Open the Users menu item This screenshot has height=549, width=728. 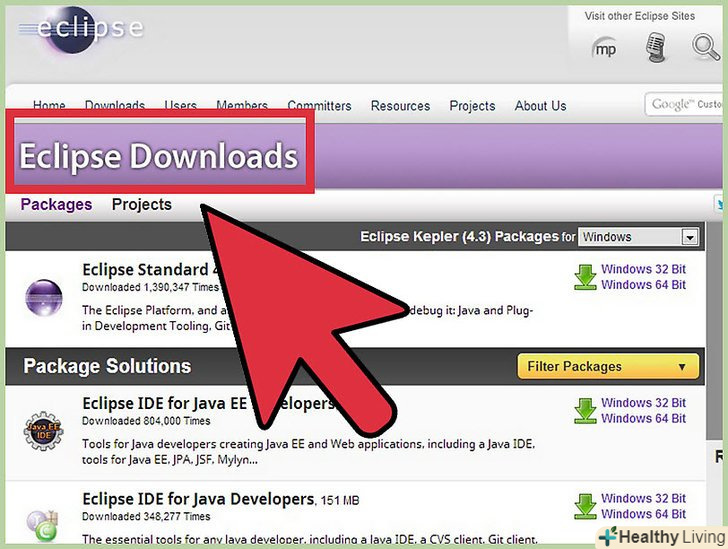point(180,106)
